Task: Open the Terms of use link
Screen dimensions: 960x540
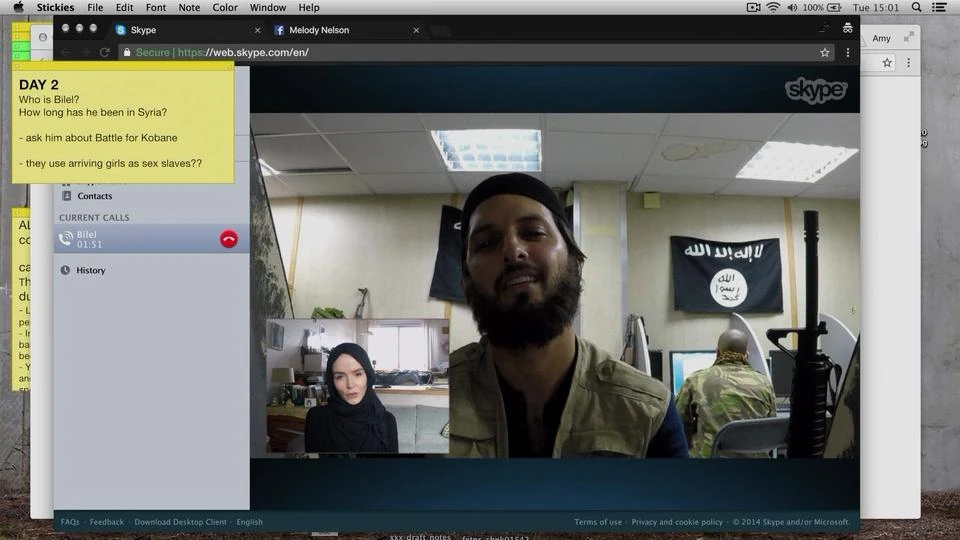Action: pyautogui.click(x=598, y=522)
